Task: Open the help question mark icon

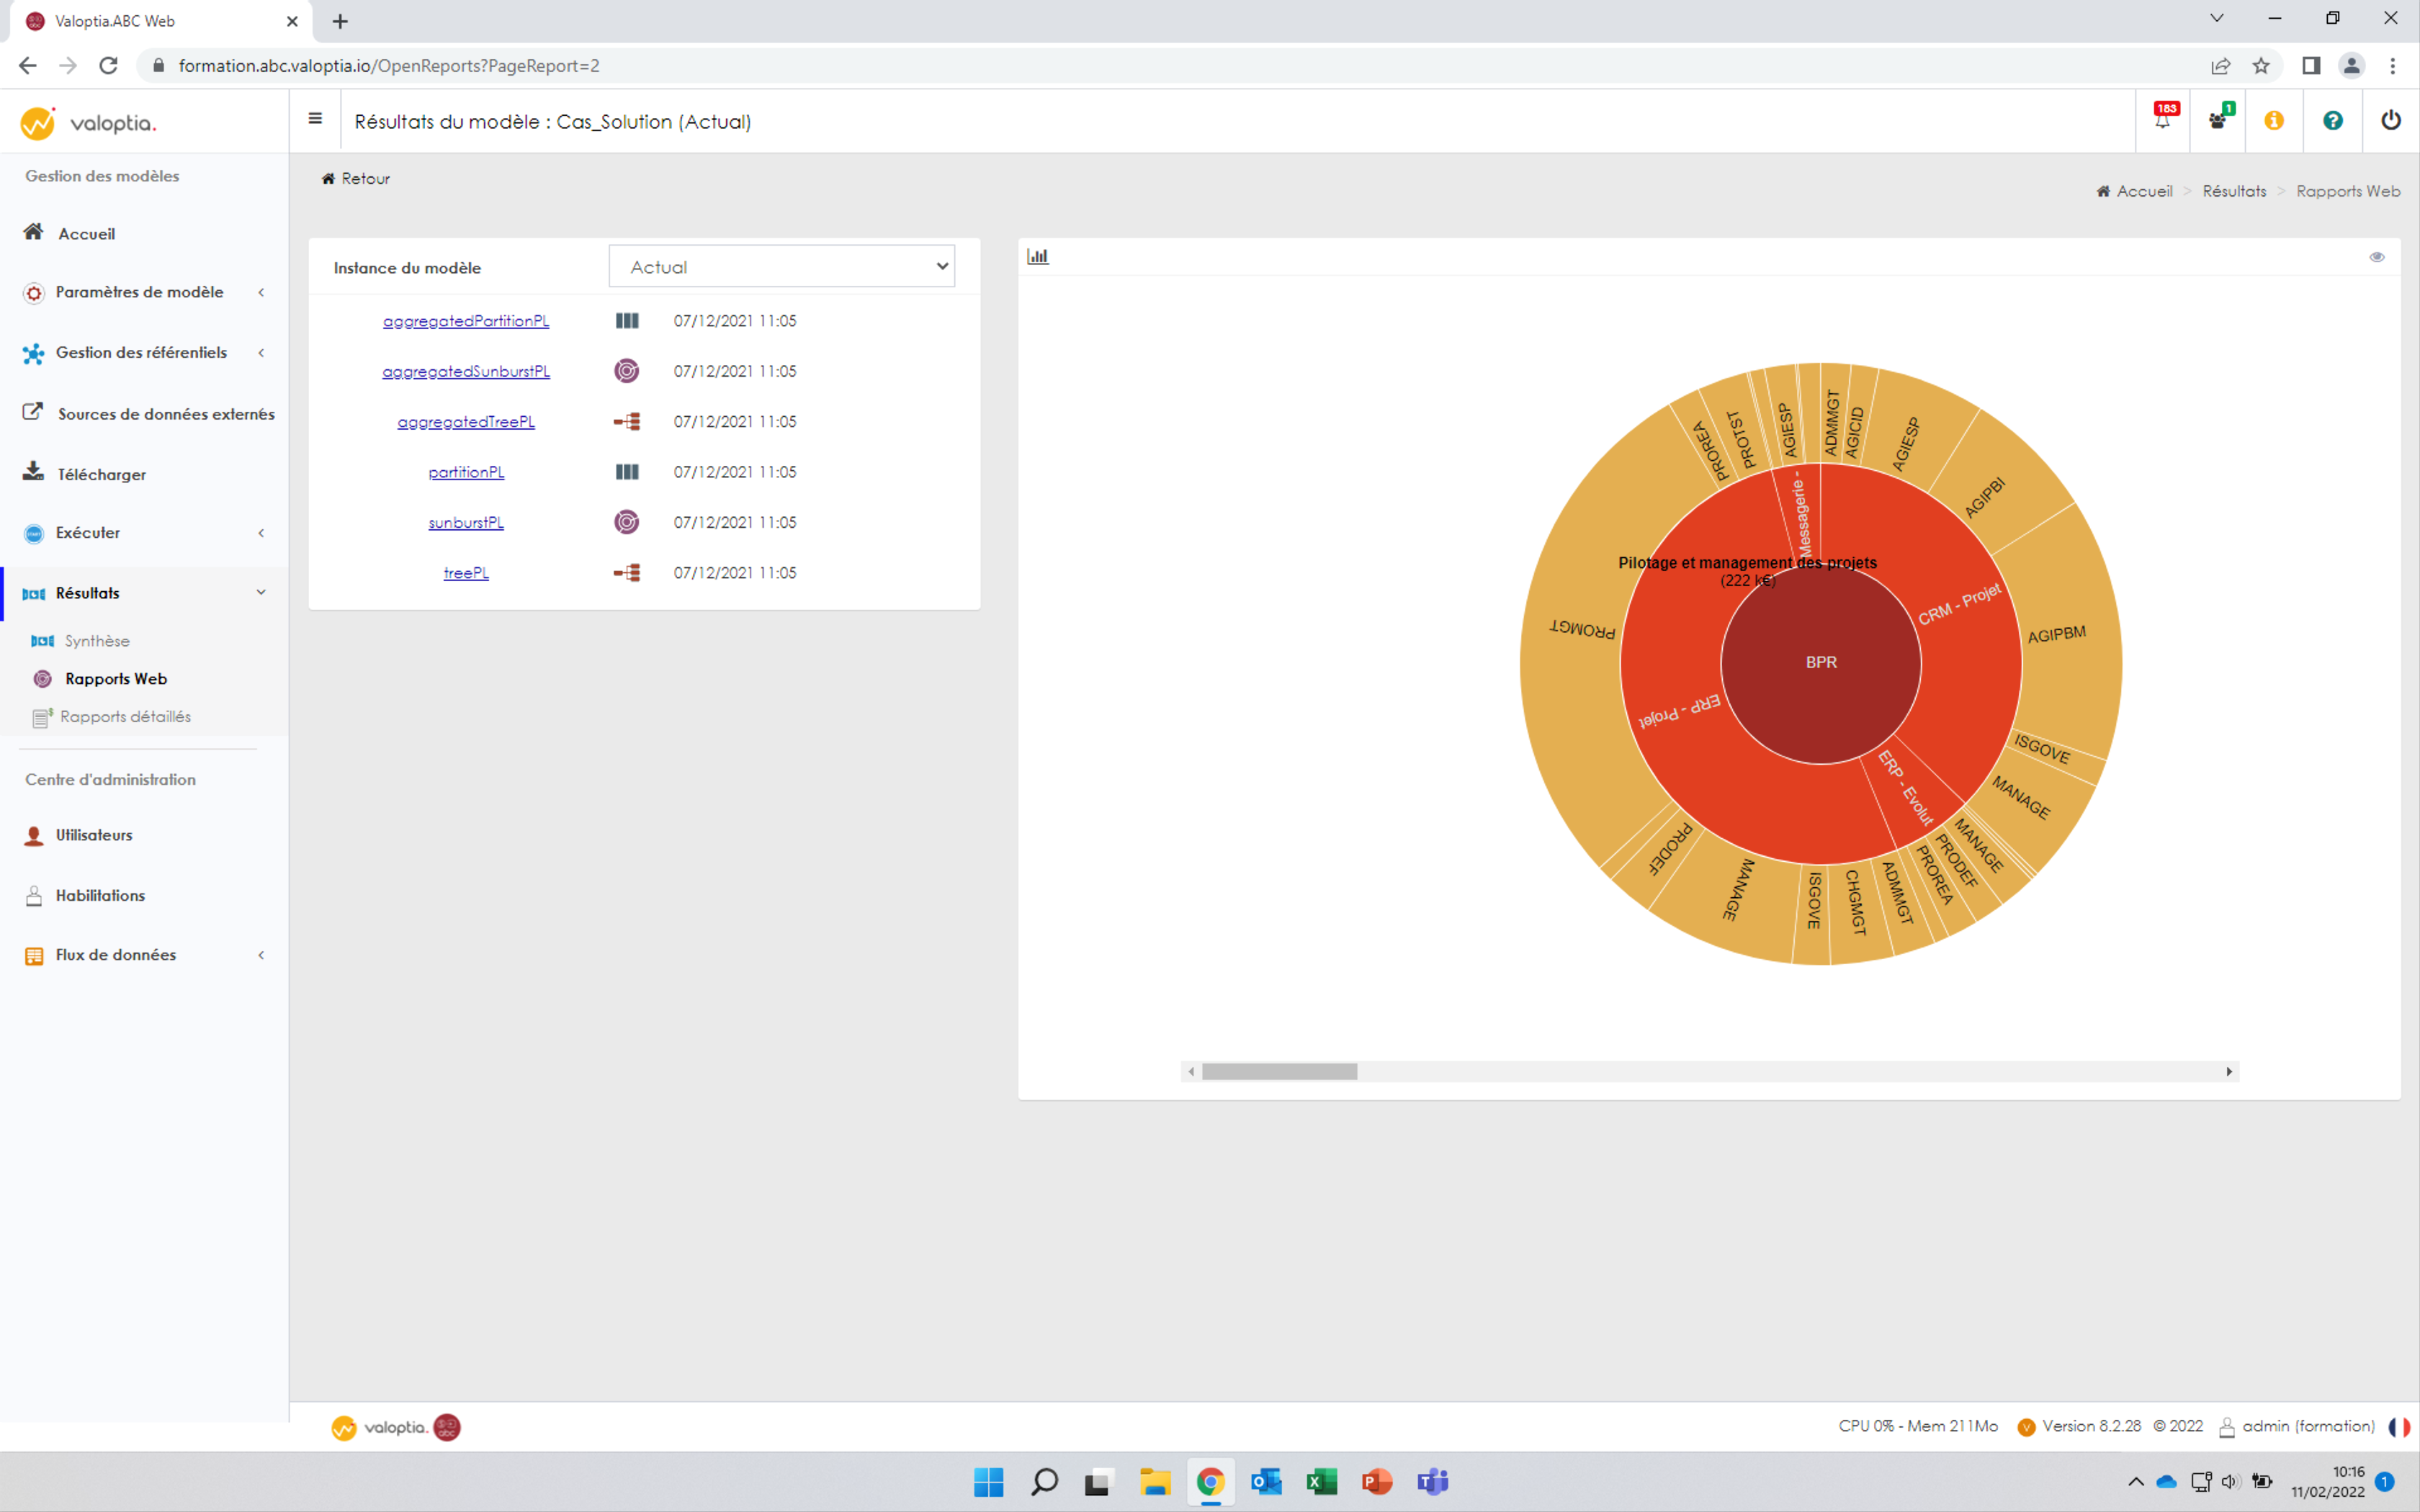Action: pyautogui.click(x=2333, y=120)
